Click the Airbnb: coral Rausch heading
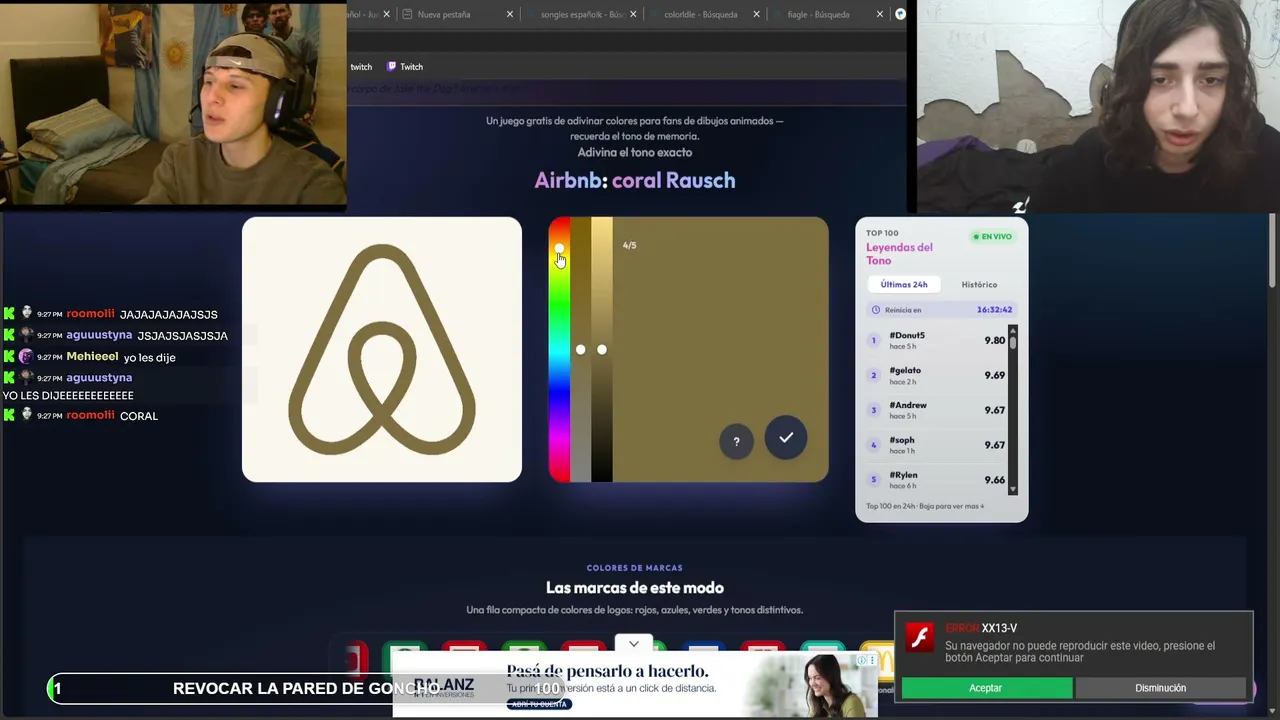This screenshot has height=720, width=1280. point(635,181)
